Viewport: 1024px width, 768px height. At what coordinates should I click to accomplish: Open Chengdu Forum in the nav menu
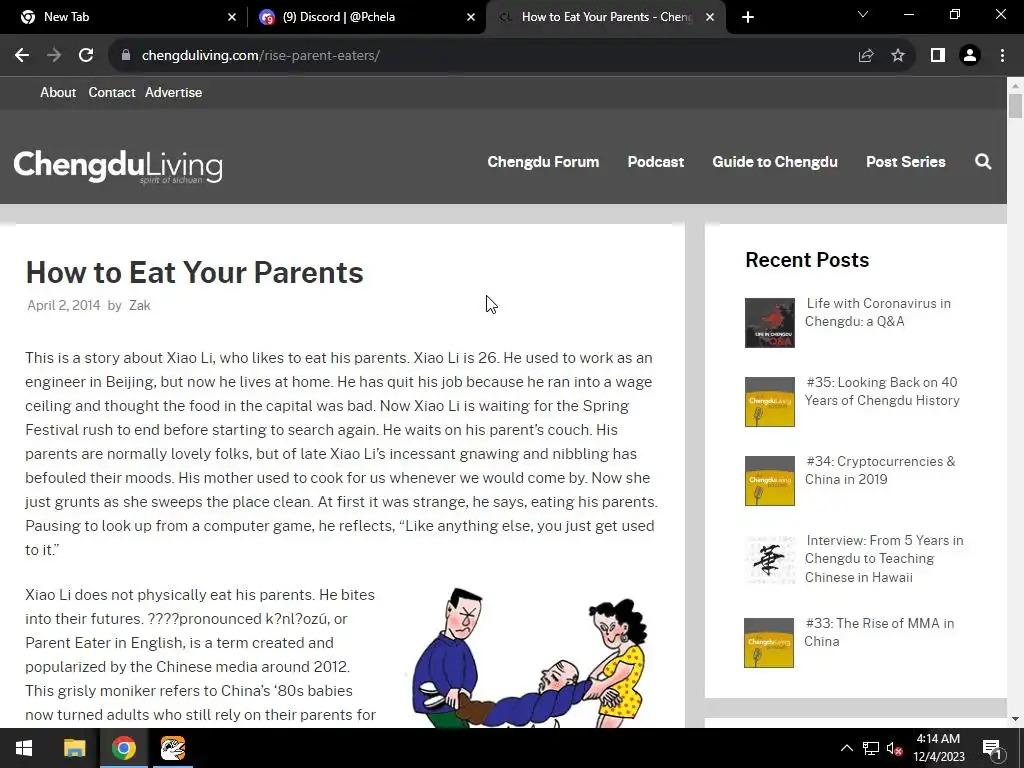[543, 161]
